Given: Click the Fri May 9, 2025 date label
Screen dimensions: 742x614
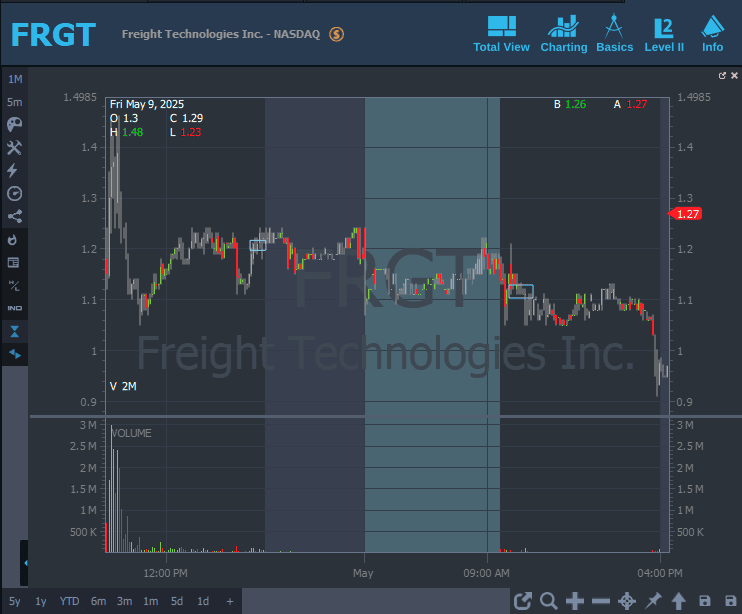Looking at the screenshot, I should click(147, 104).
